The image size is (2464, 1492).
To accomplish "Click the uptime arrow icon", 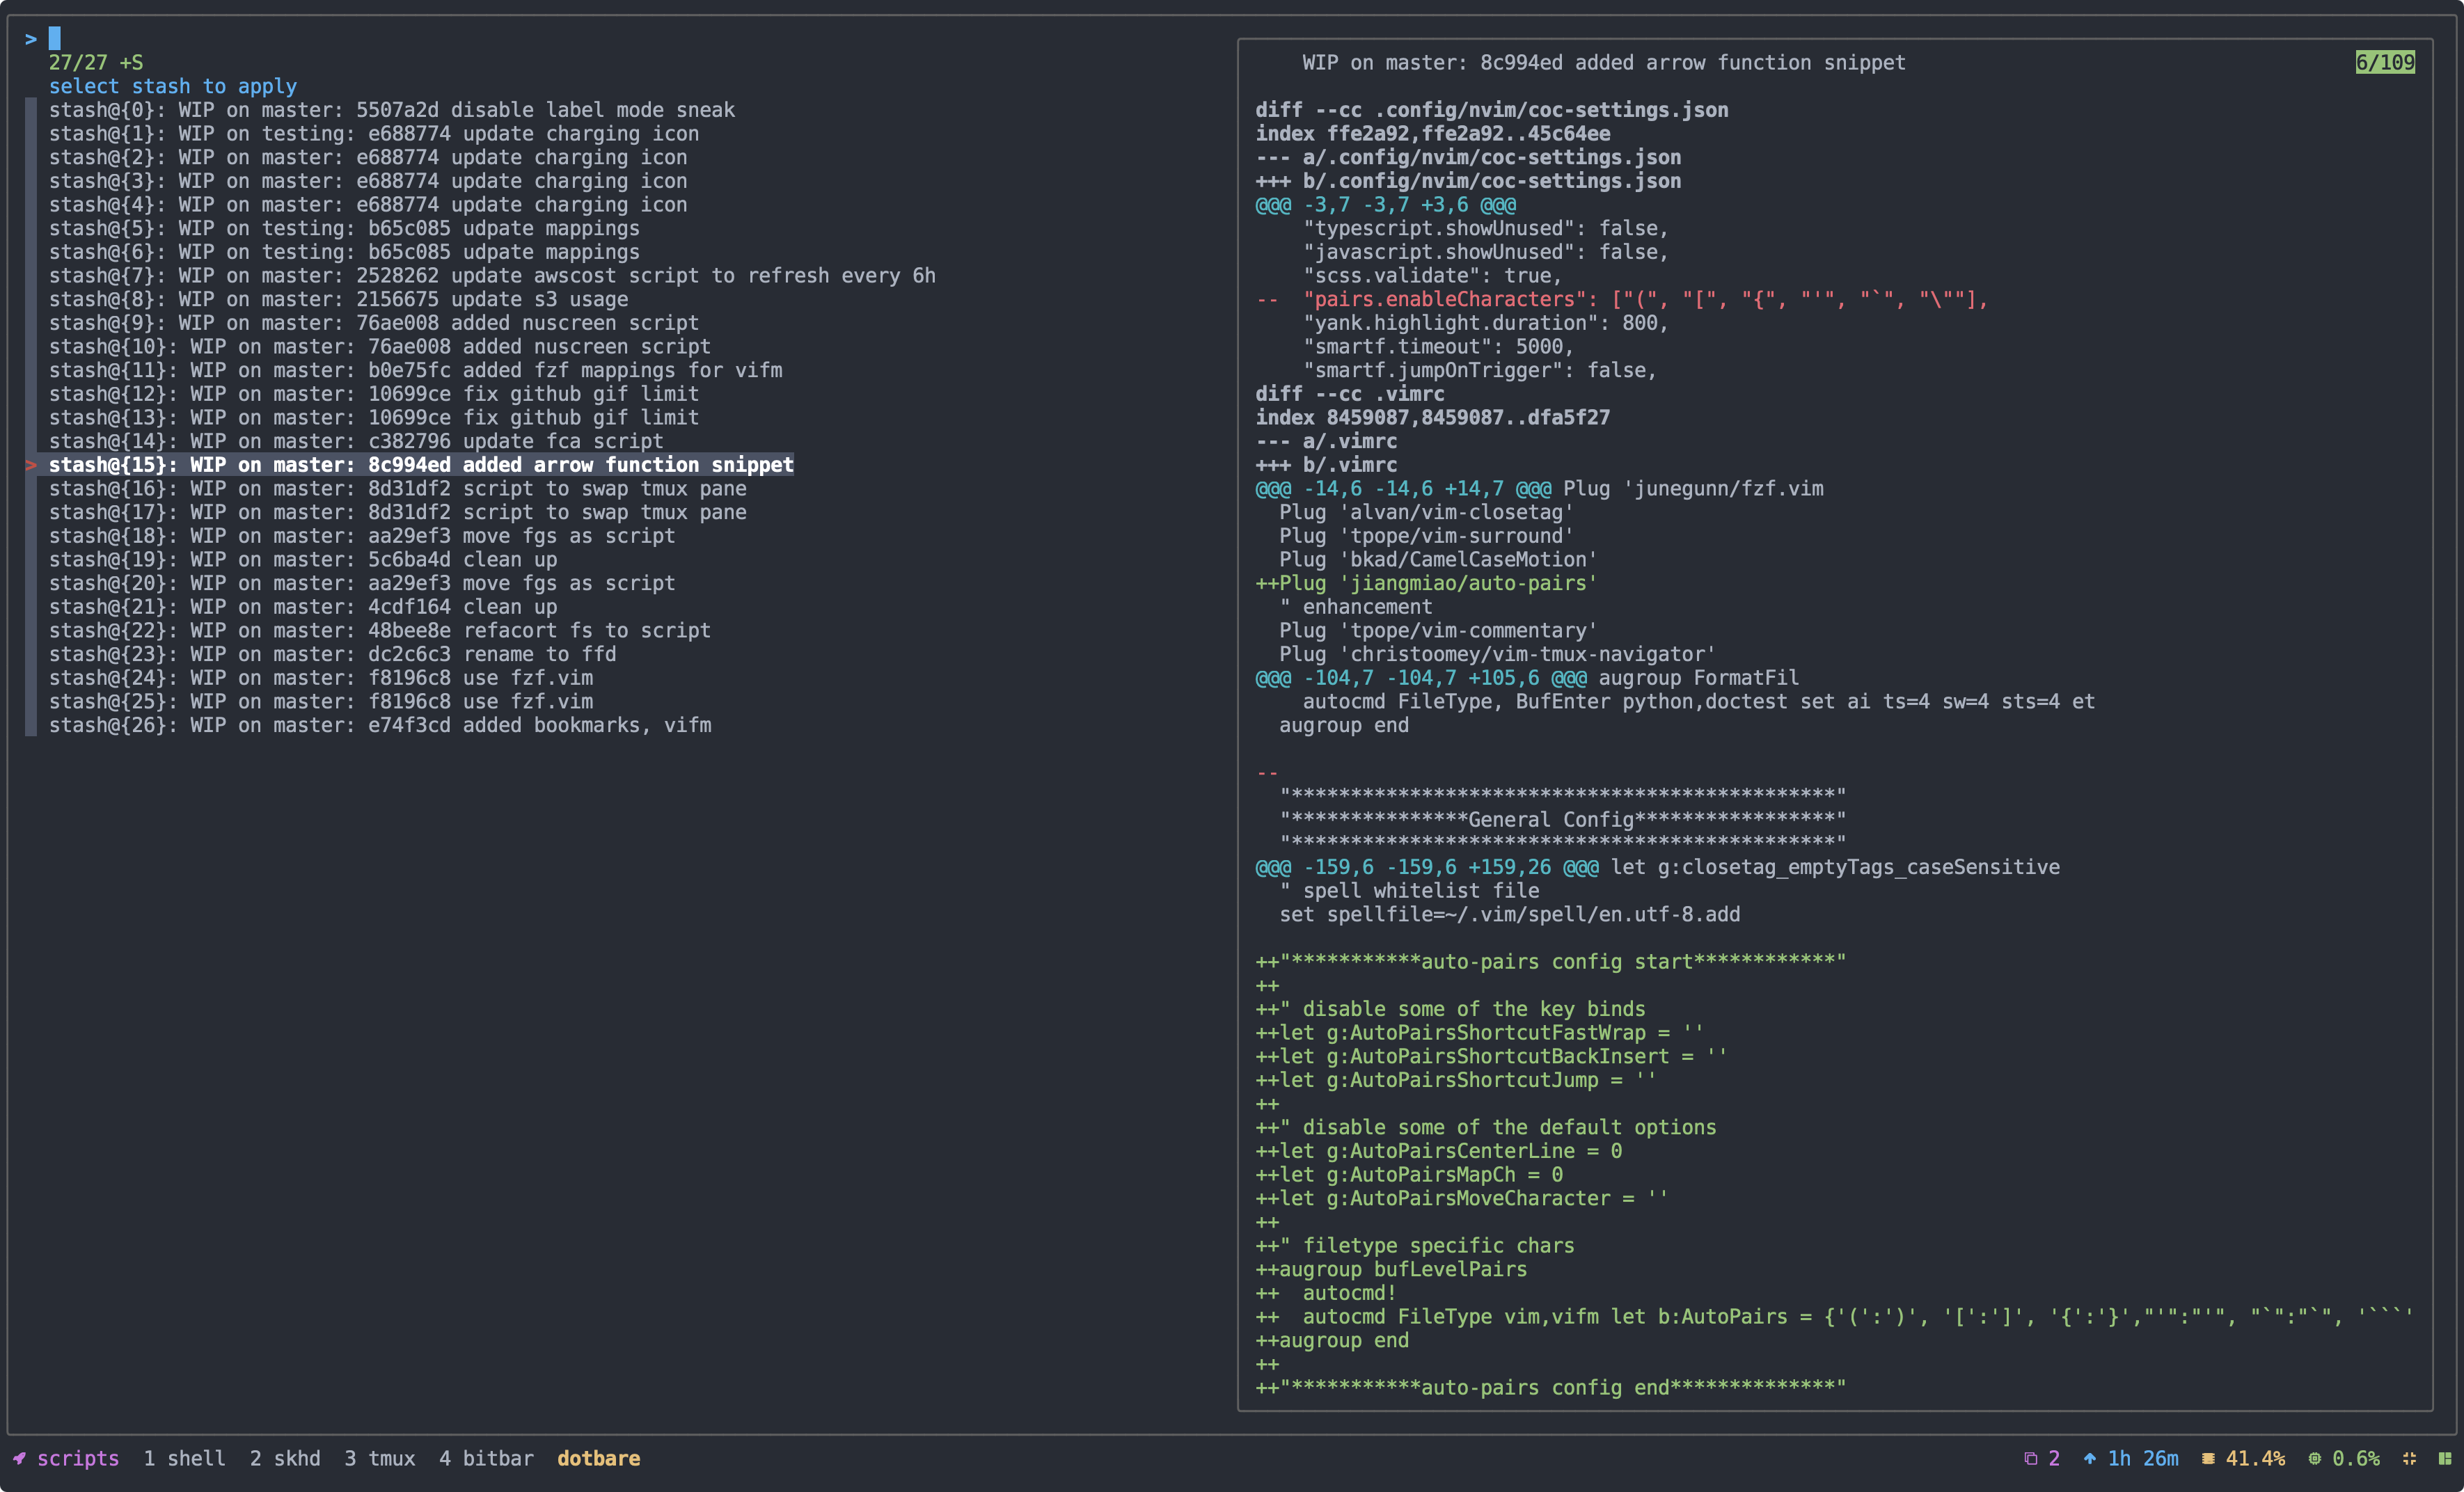I will [x=2089, y=1458].
